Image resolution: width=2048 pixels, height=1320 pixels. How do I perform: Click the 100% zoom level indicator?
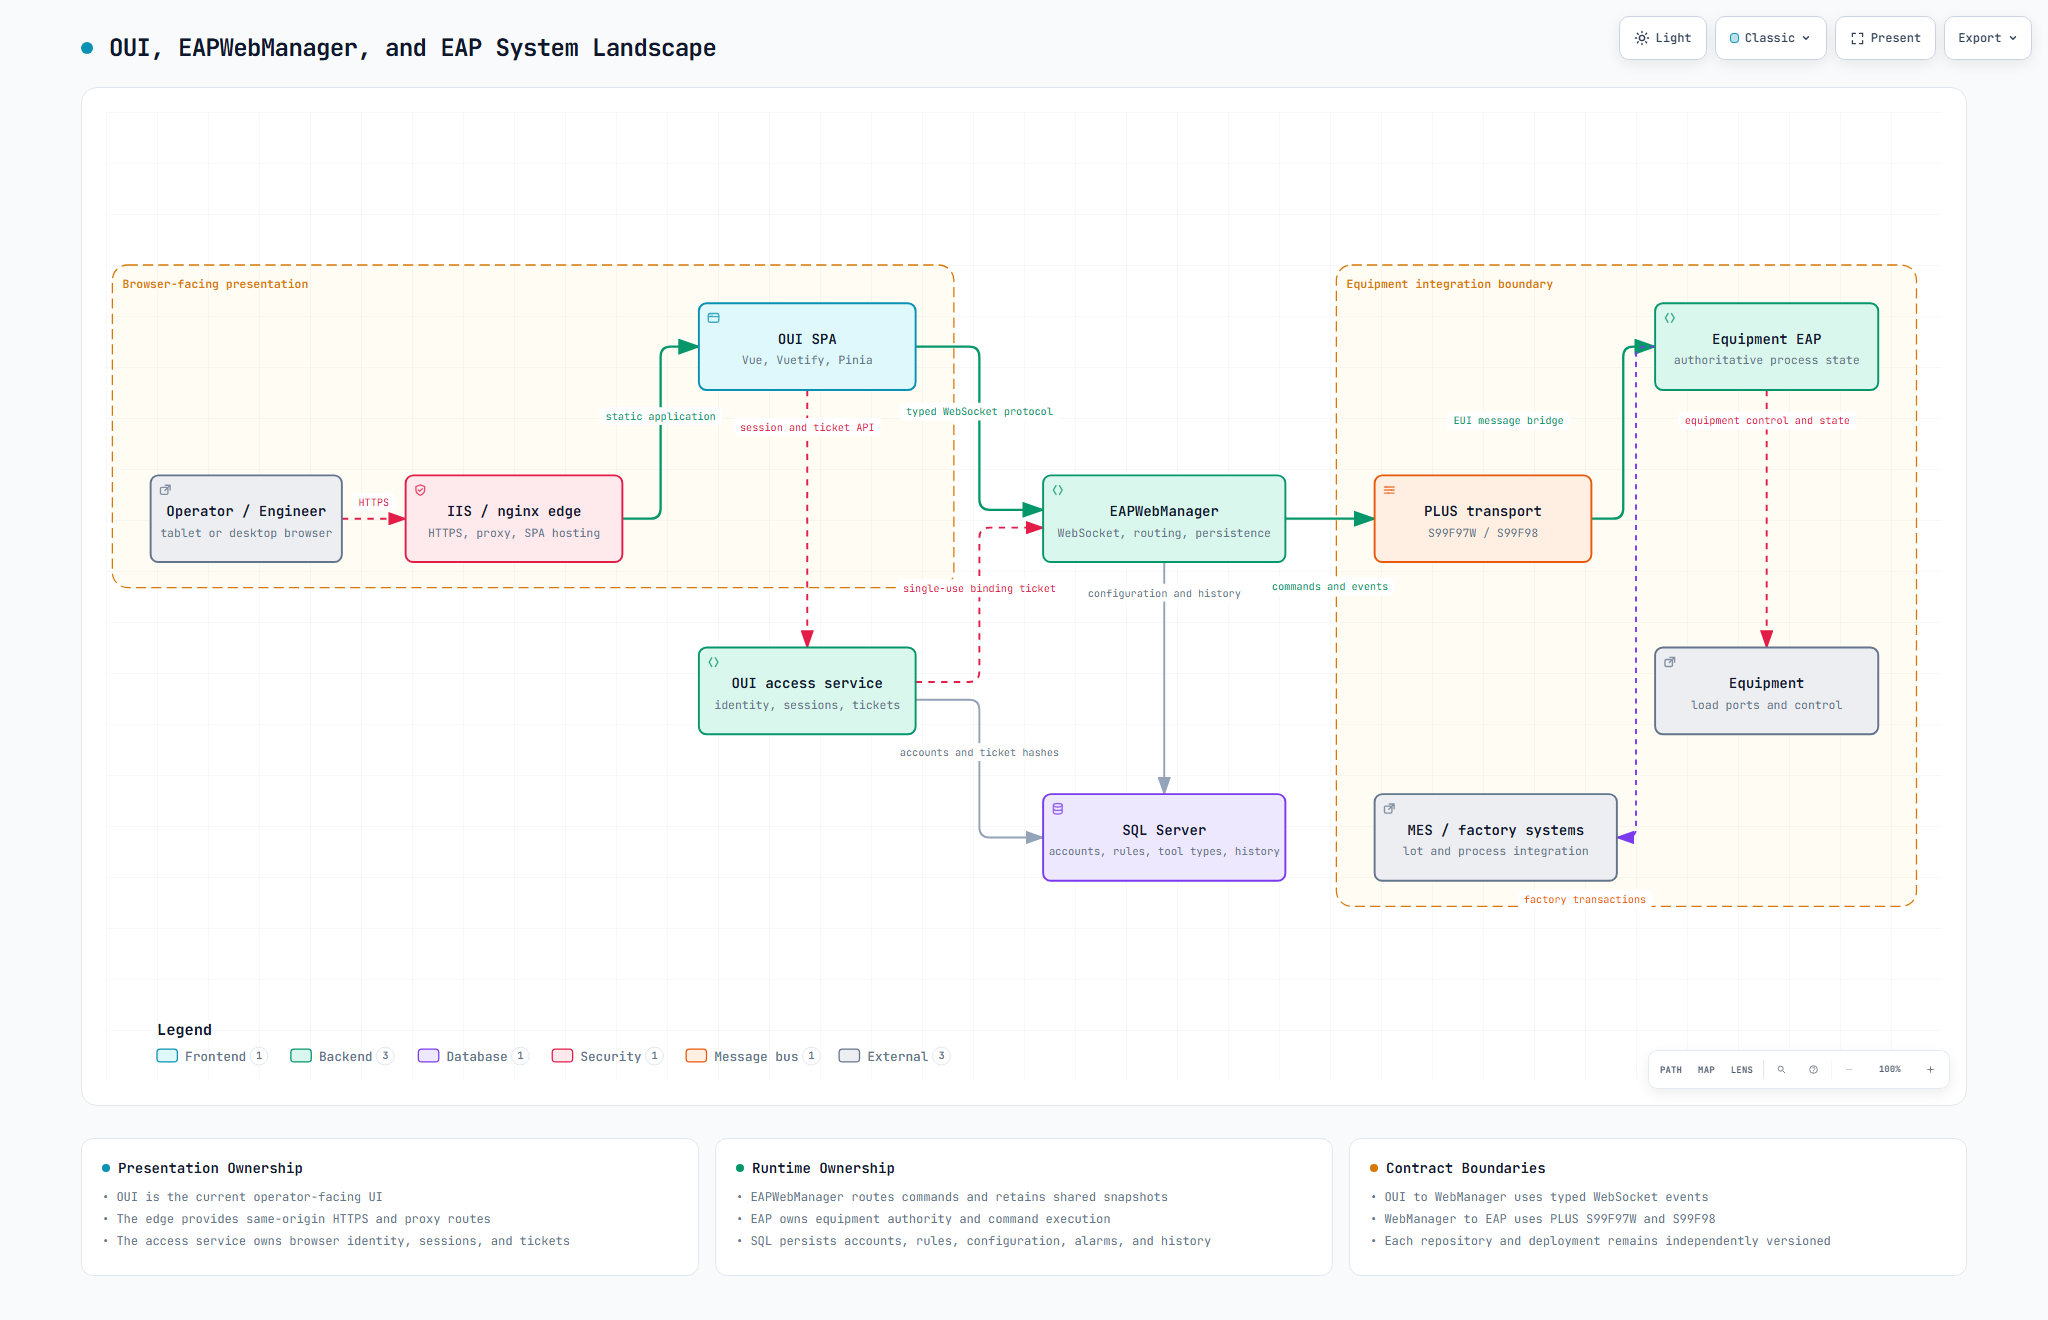(1890, 1070)
